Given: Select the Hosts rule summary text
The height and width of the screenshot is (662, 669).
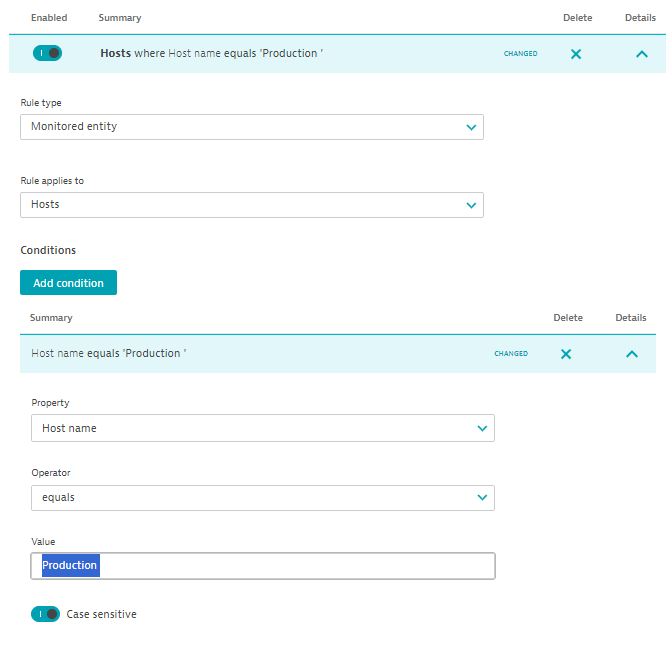Looking at the screenshot, I should (211, 53).
